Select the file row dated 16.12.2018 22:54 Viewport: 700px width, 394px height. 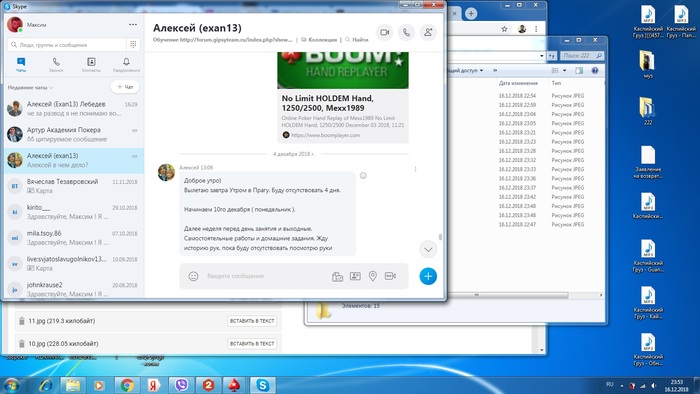(527, 95)
